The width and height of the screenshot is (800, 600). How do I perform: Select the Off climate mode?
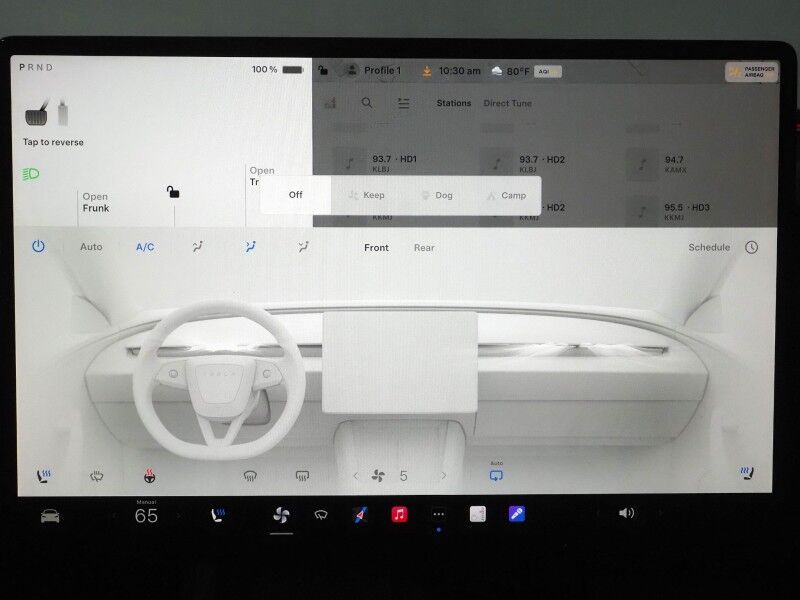(296, 195)
